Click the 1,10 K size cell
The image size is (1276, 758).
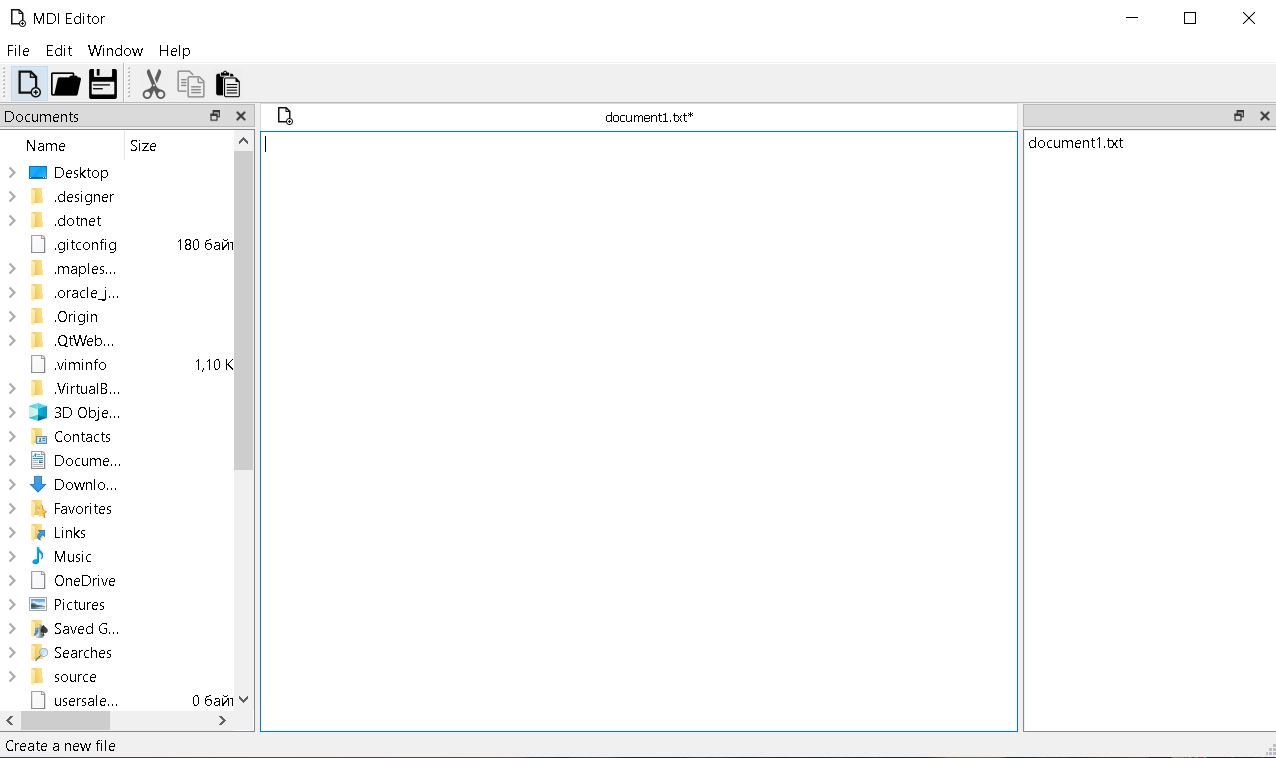coord(214,365)
